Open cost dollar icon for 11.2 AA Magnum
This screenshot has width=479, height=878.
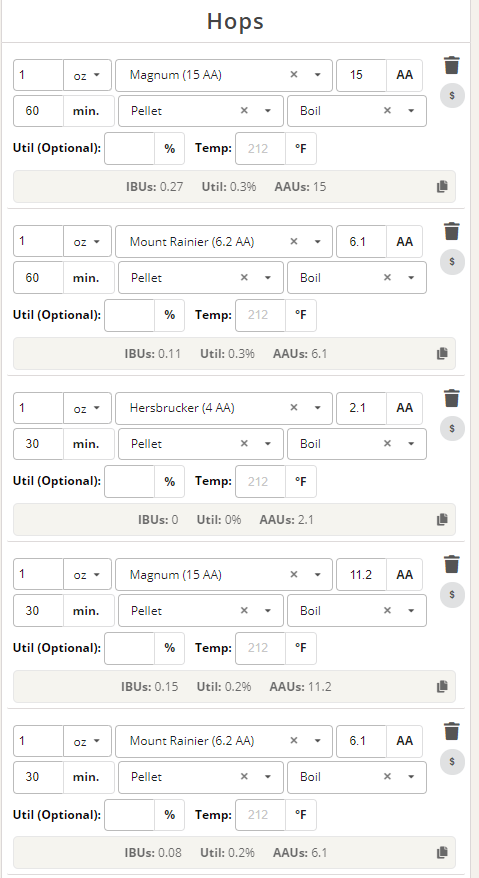pyautogui.click(x=452, y=594)
